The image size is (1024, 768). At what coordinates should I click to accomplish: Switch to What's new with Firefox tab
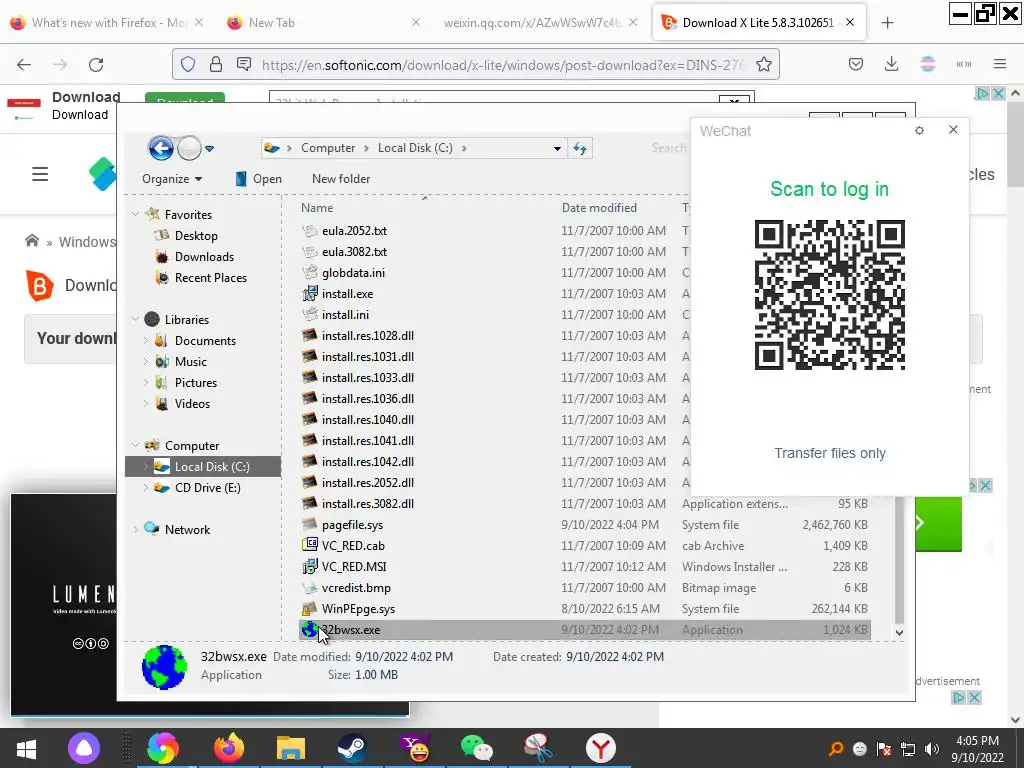tap(106, 23)
